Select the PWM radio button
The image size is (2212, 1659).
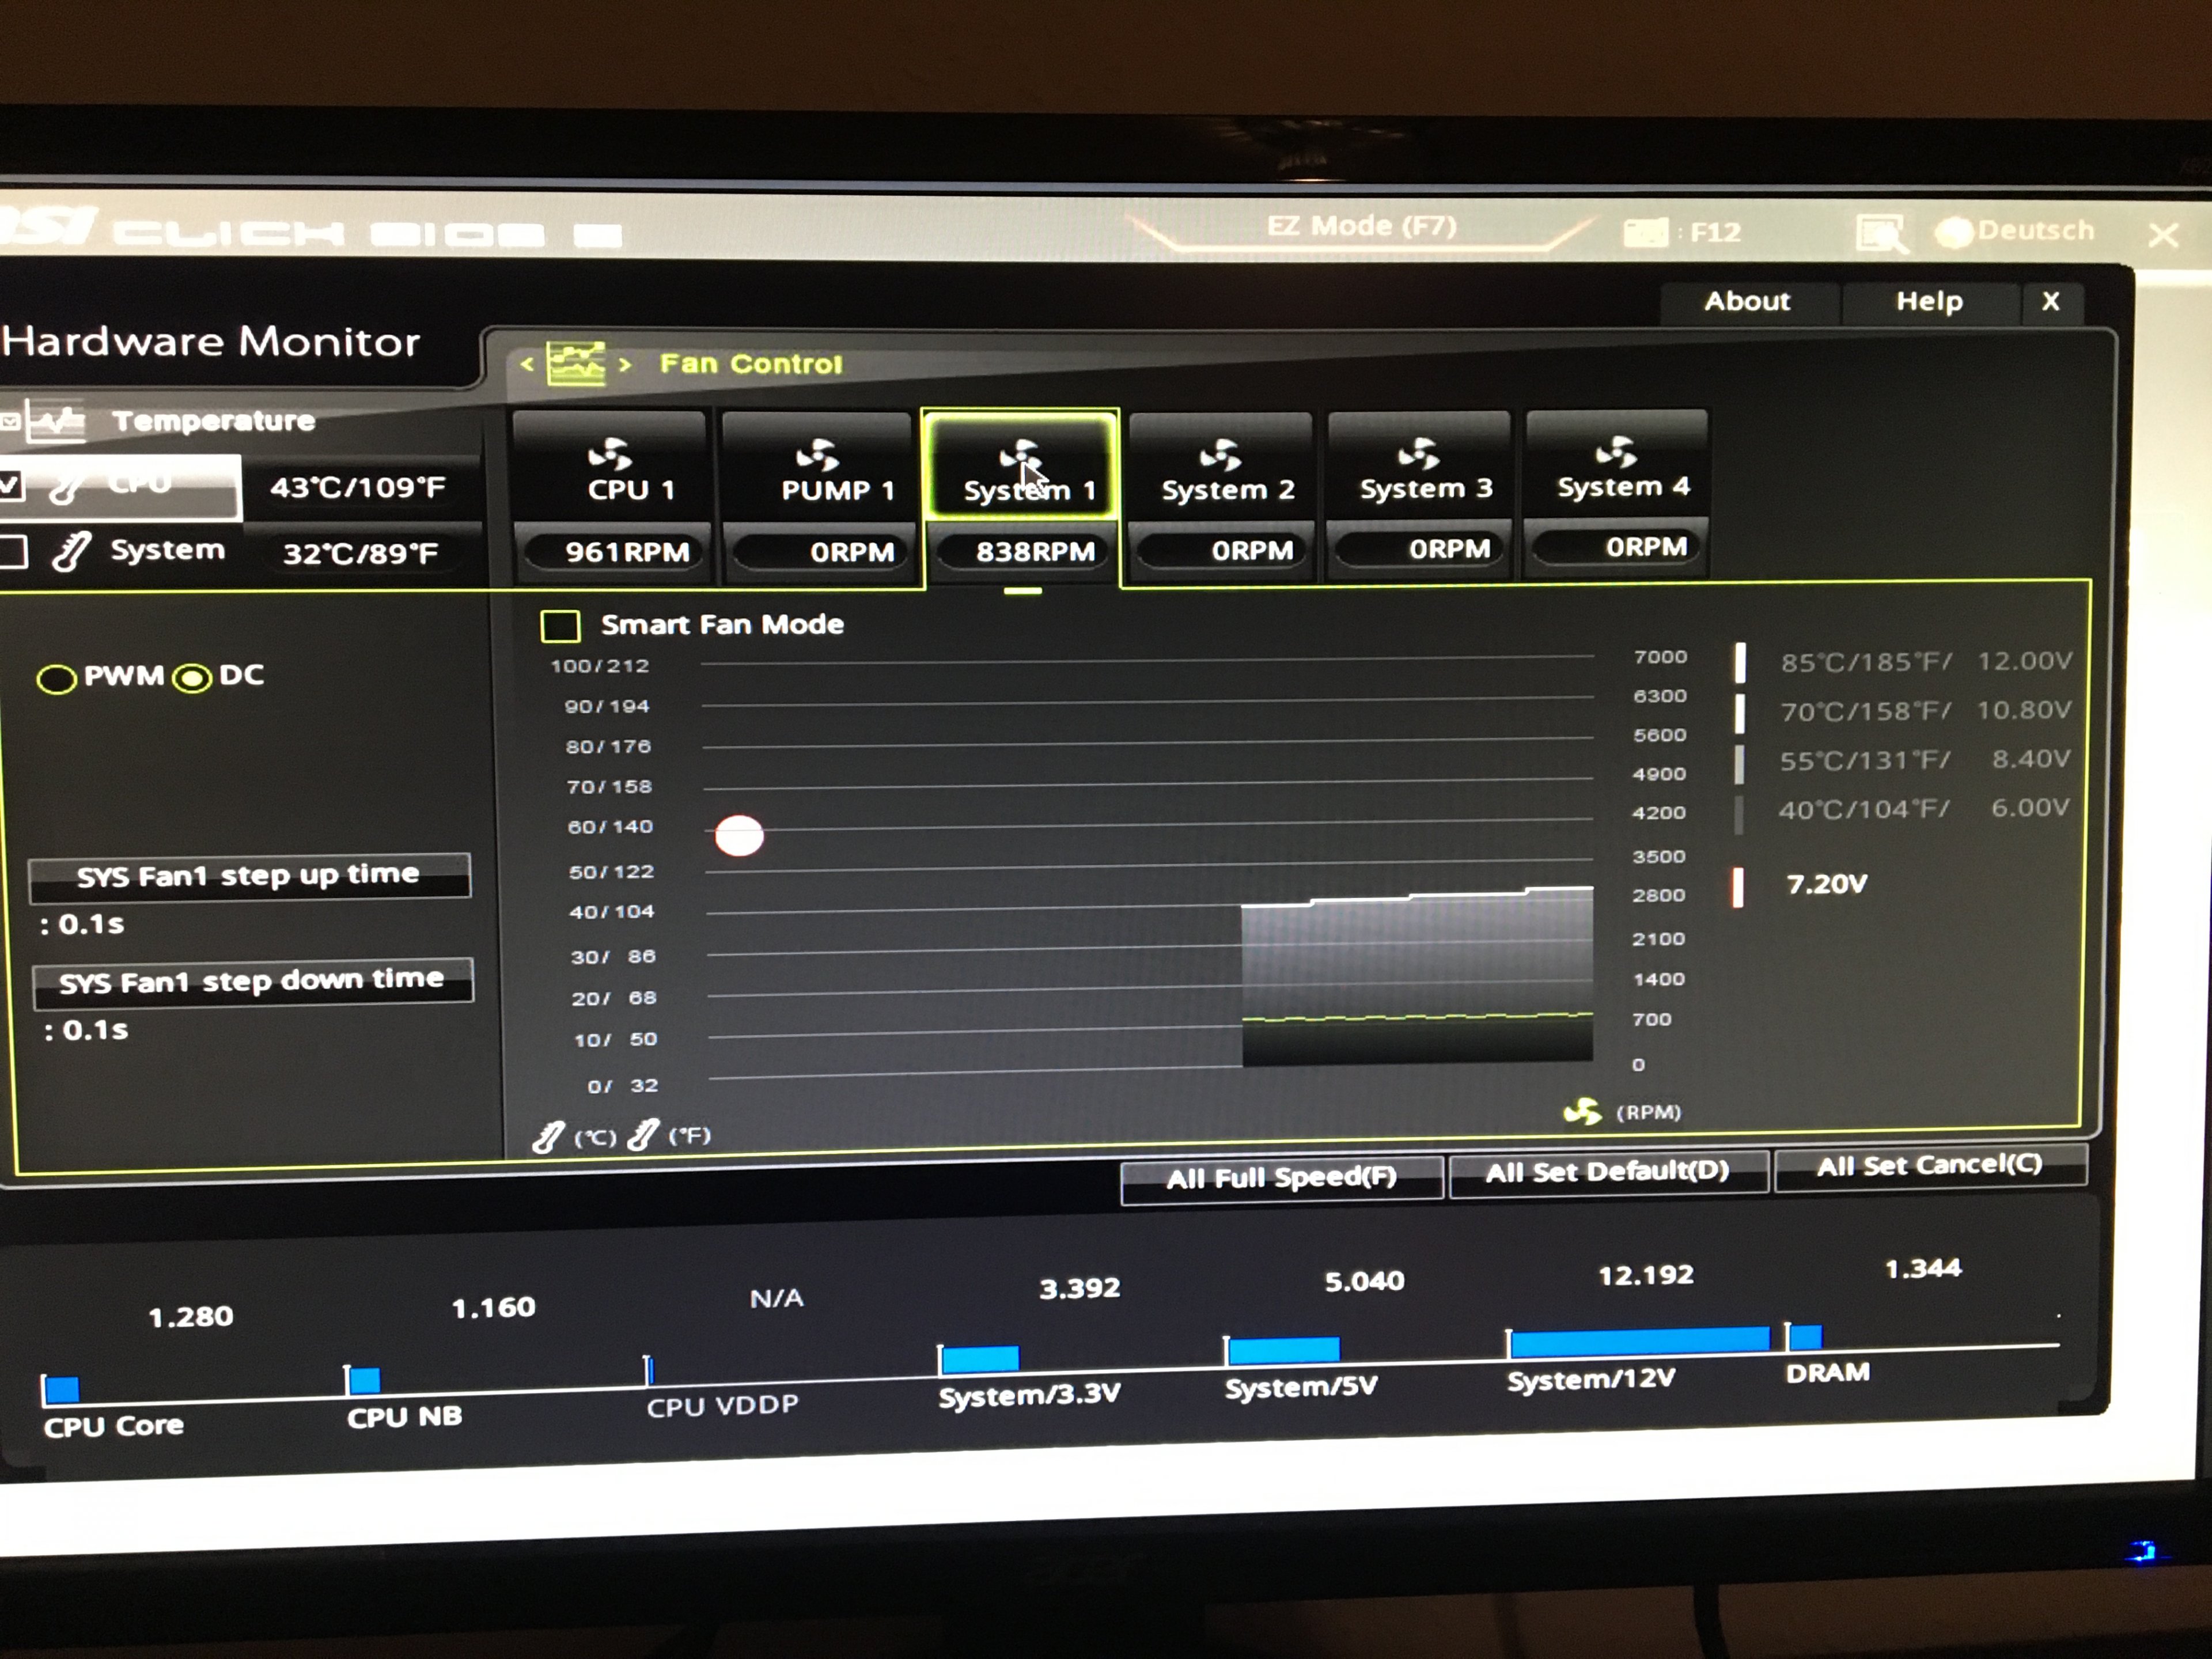pyautogui.click(x=56, y=679)
